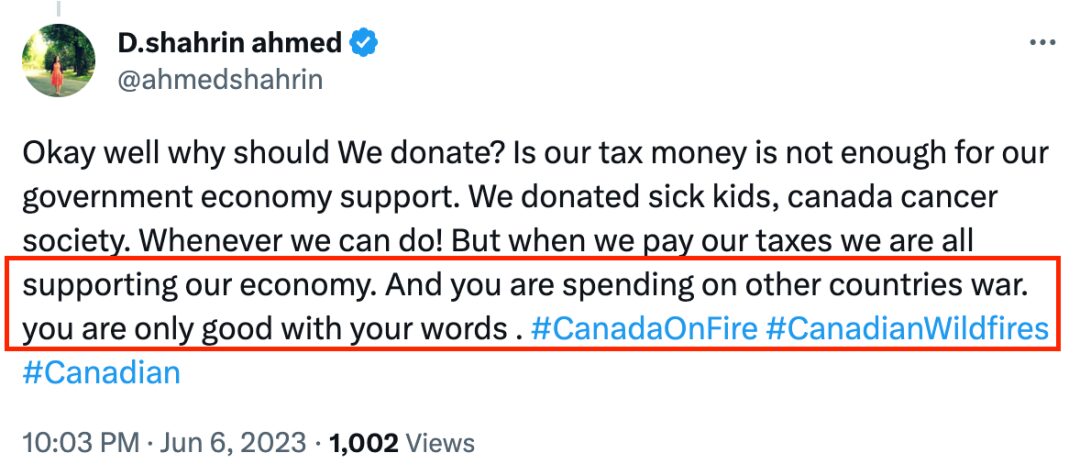This screenshot has width=1080, height=475.
Task: Open the #CanadaOnFire hashtag
Action: 645,329
